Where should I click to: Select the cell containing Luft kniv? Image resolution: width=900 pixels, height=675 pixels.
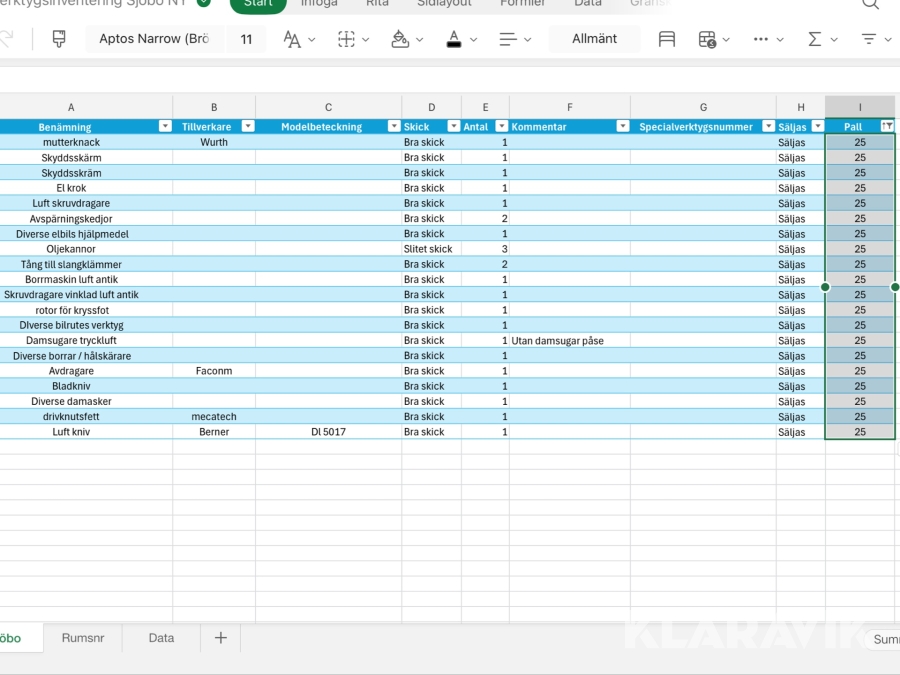point(71,432)
